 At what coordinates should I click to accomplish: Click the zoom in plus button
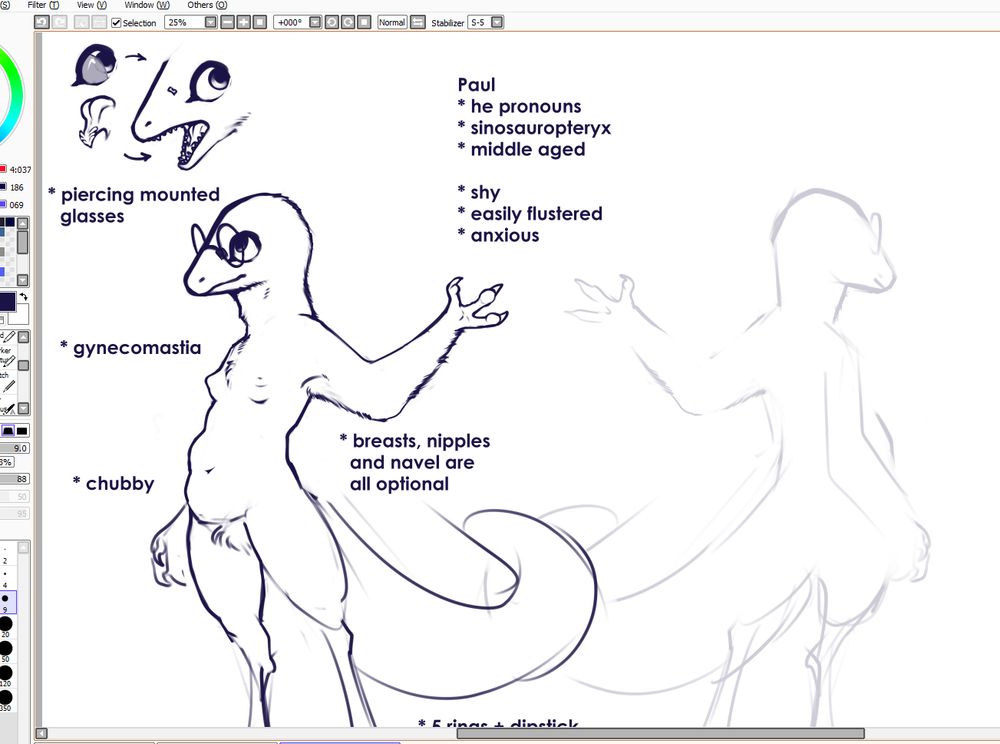point(244,22)
